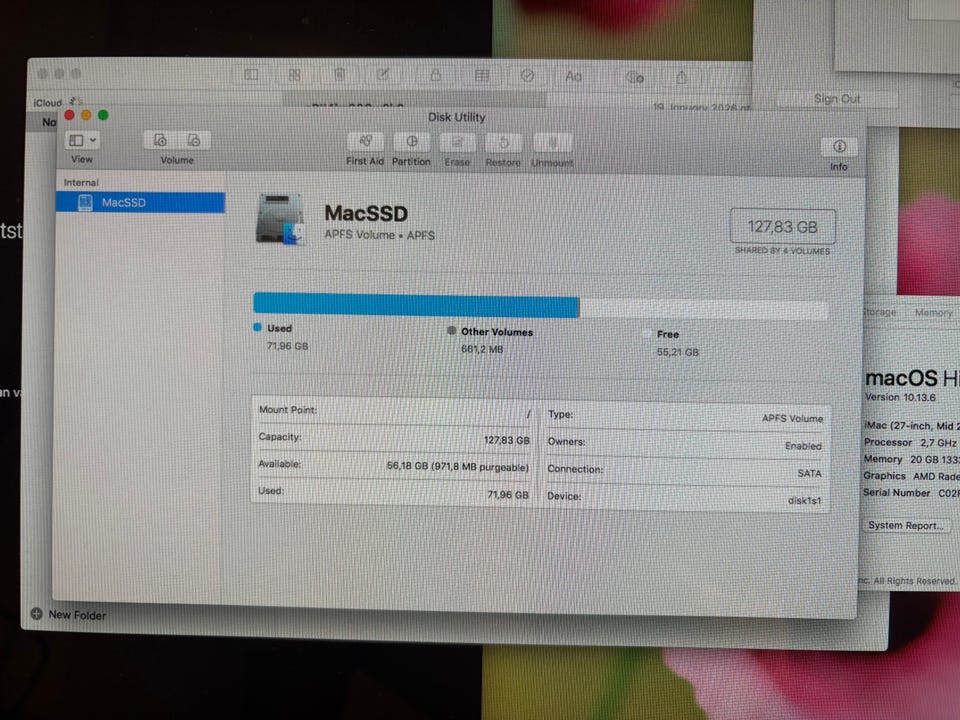Click the Graphics AMD Radeon line
Image resolution: width=960 pixels, height=720 pixels.
click(912, 476)
